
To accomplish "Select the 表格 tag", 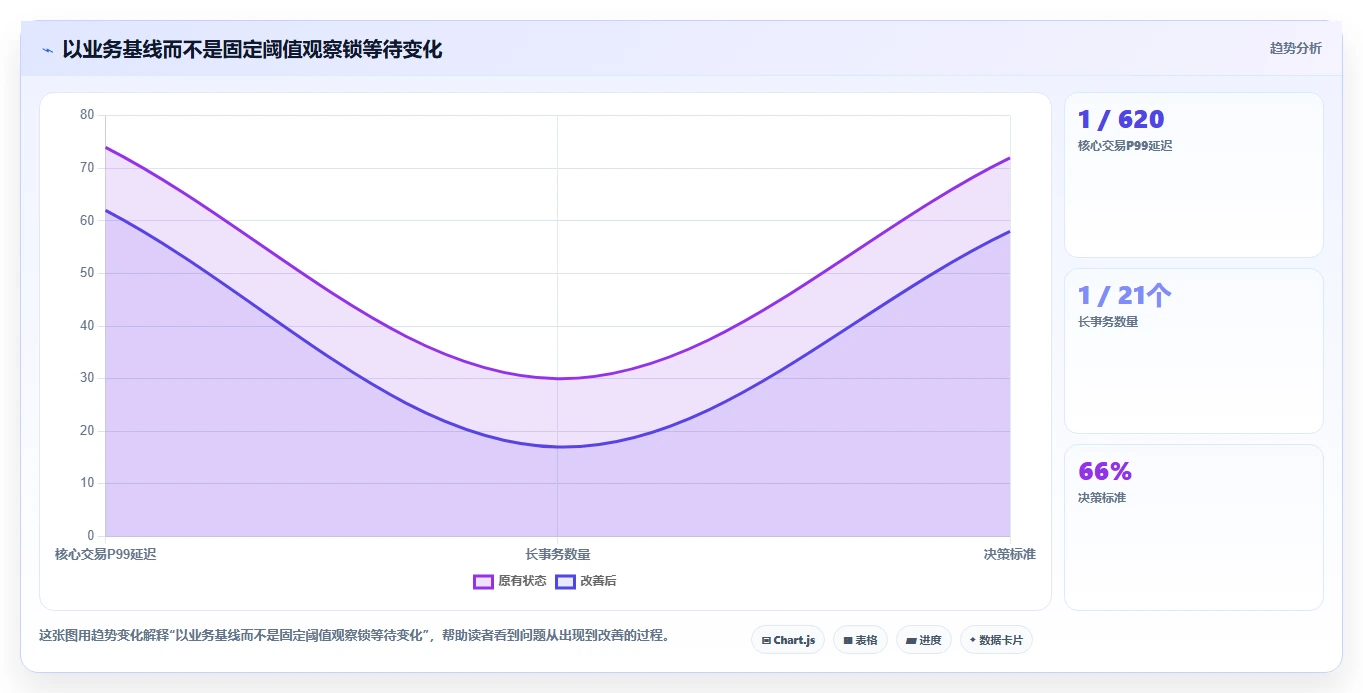I will (860, 640).
